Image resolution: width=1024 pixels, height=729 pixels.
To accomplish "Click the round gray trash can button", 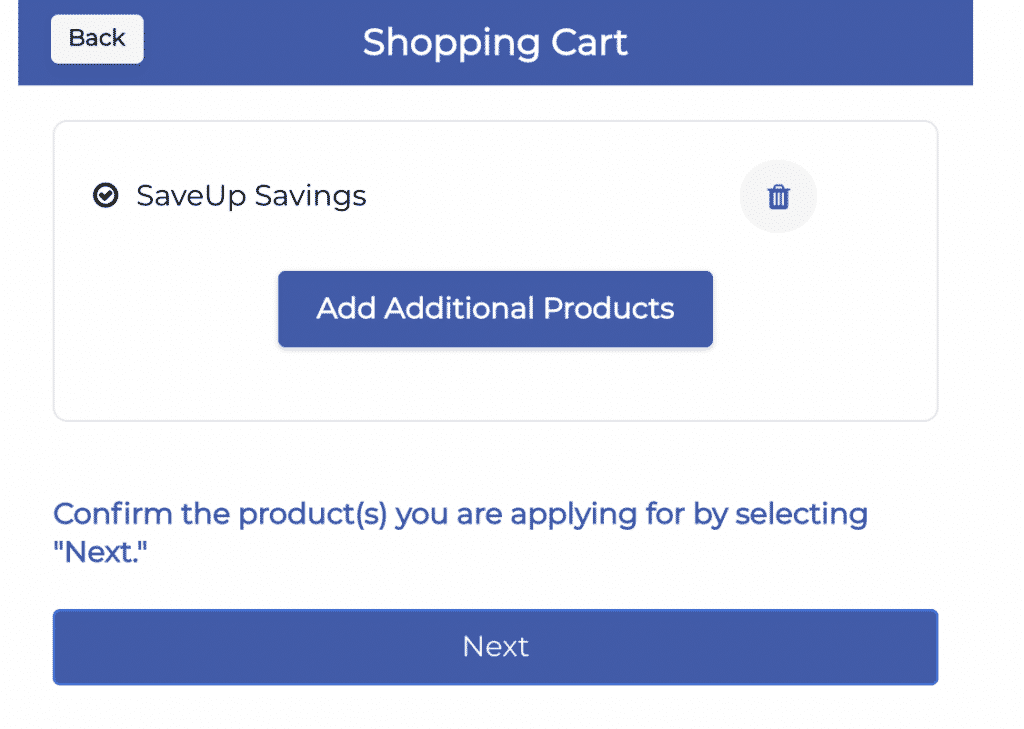I will (x=778, y=197).
